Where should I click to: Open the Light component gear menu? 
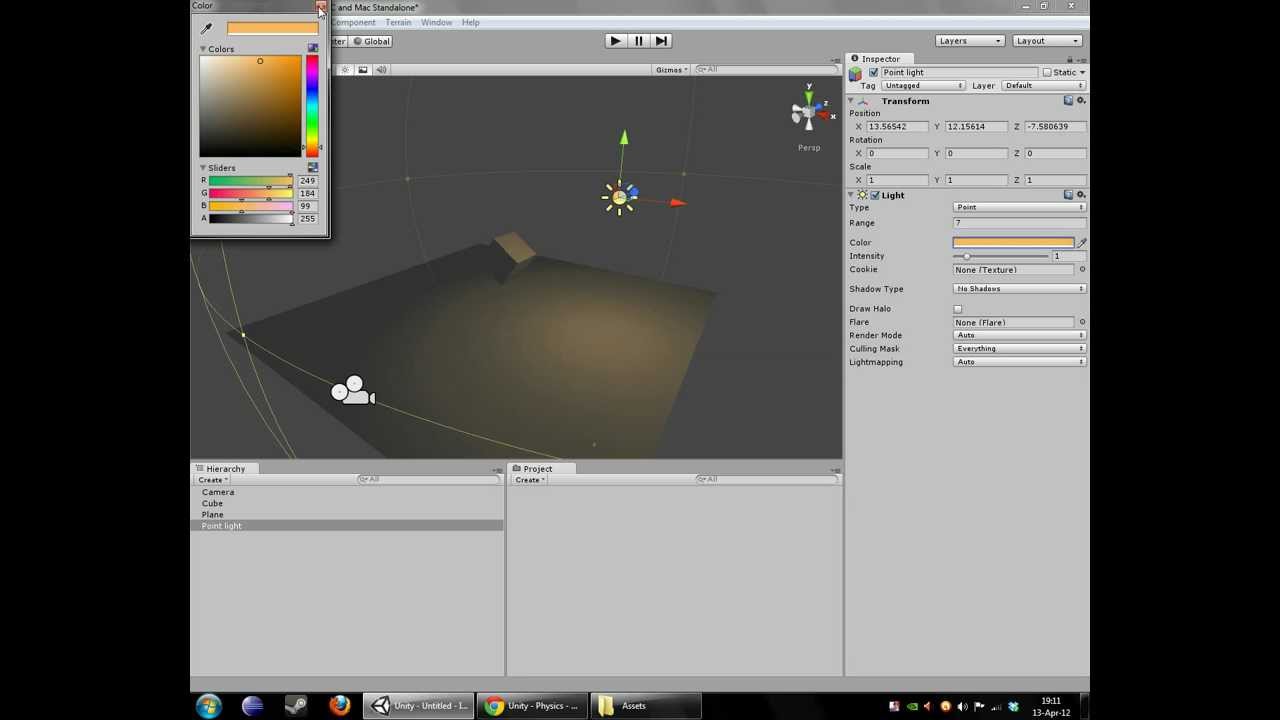(1080, 195)
